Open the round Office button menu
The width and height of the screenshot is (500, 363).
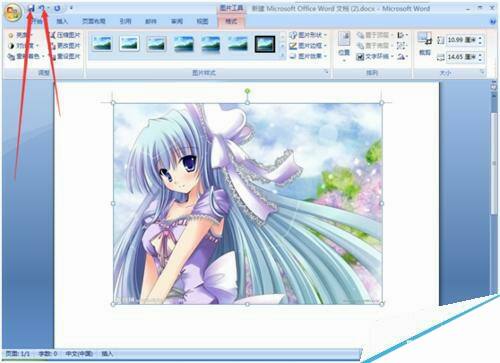[12, 13]
